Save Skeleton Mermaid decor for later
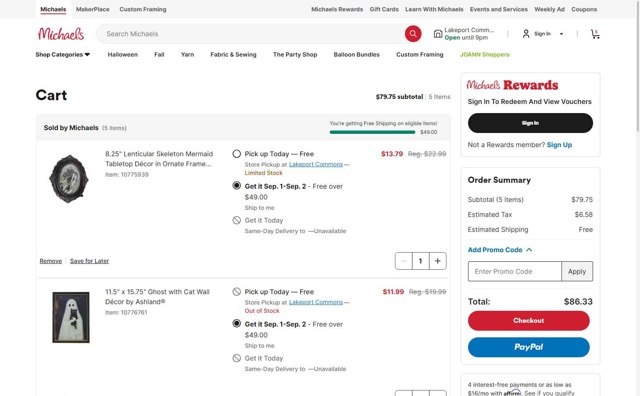 89,261
